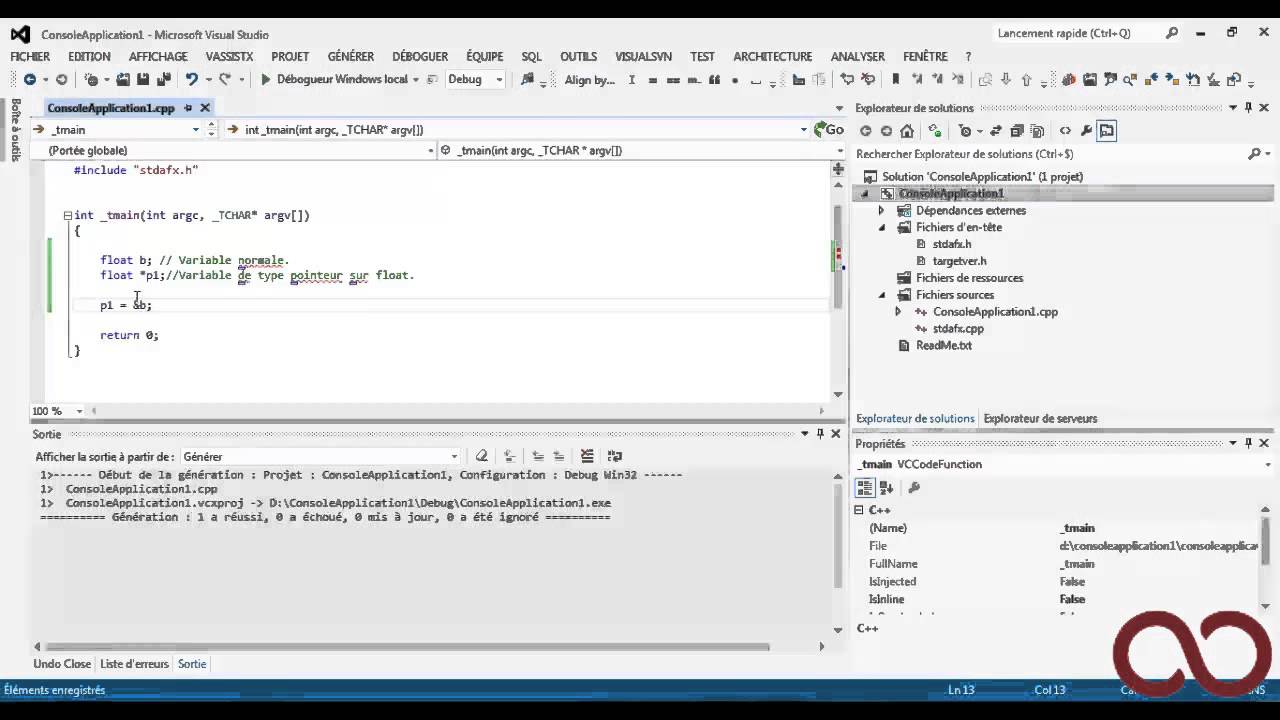
Task: Click the Forward arrow in Explorateur de solutions
Action: click(886, 131)
